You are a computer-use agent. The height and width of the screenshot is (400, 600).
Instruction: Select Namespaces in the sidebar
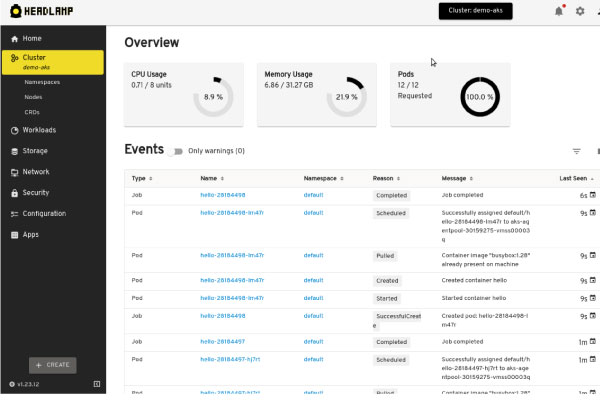coord(42,82)
